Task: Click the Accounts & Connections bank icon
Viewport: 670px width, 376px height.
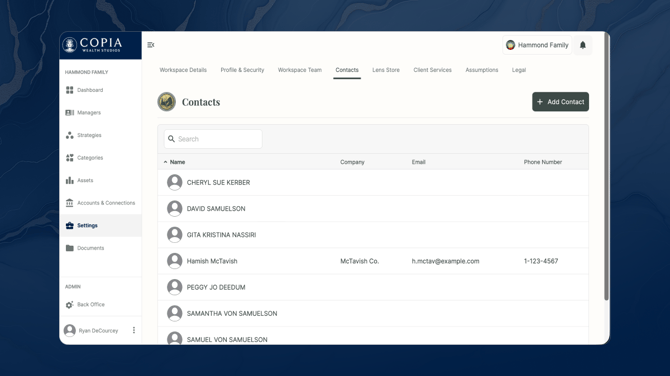Action: pos(70,203)
